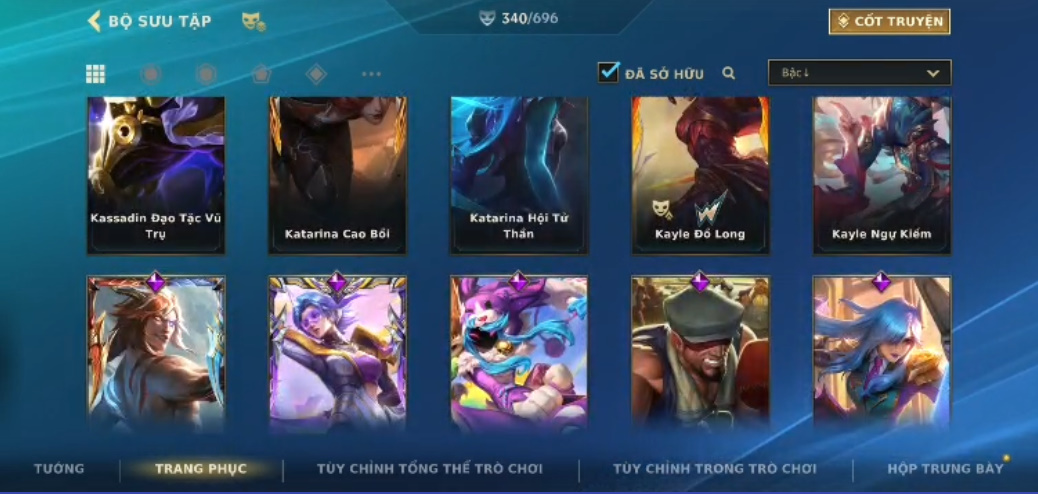
Task: Toggle the Đã Sở Hữu checkbox
Action: [608, 72]
